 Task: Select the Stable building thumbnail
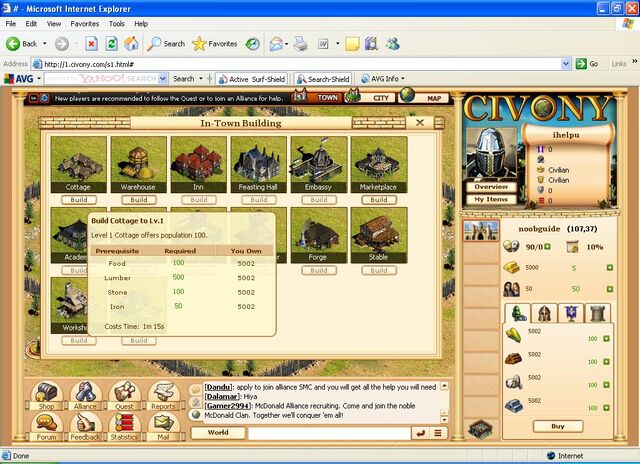click(x=379, y=235)
